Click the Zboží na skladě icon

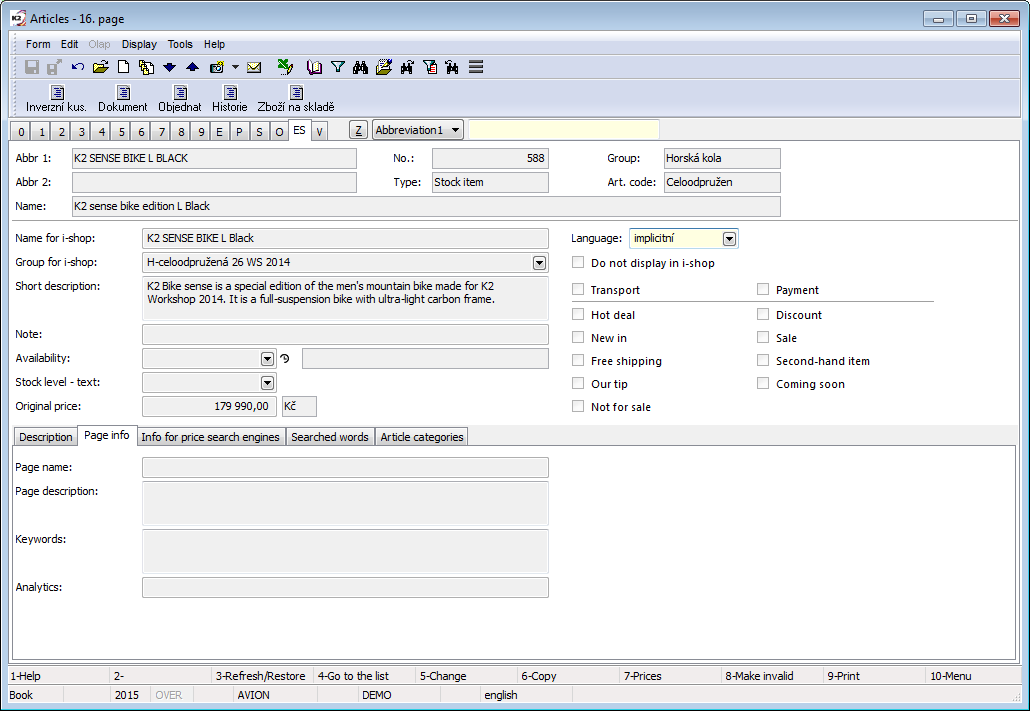click(296, 98)
